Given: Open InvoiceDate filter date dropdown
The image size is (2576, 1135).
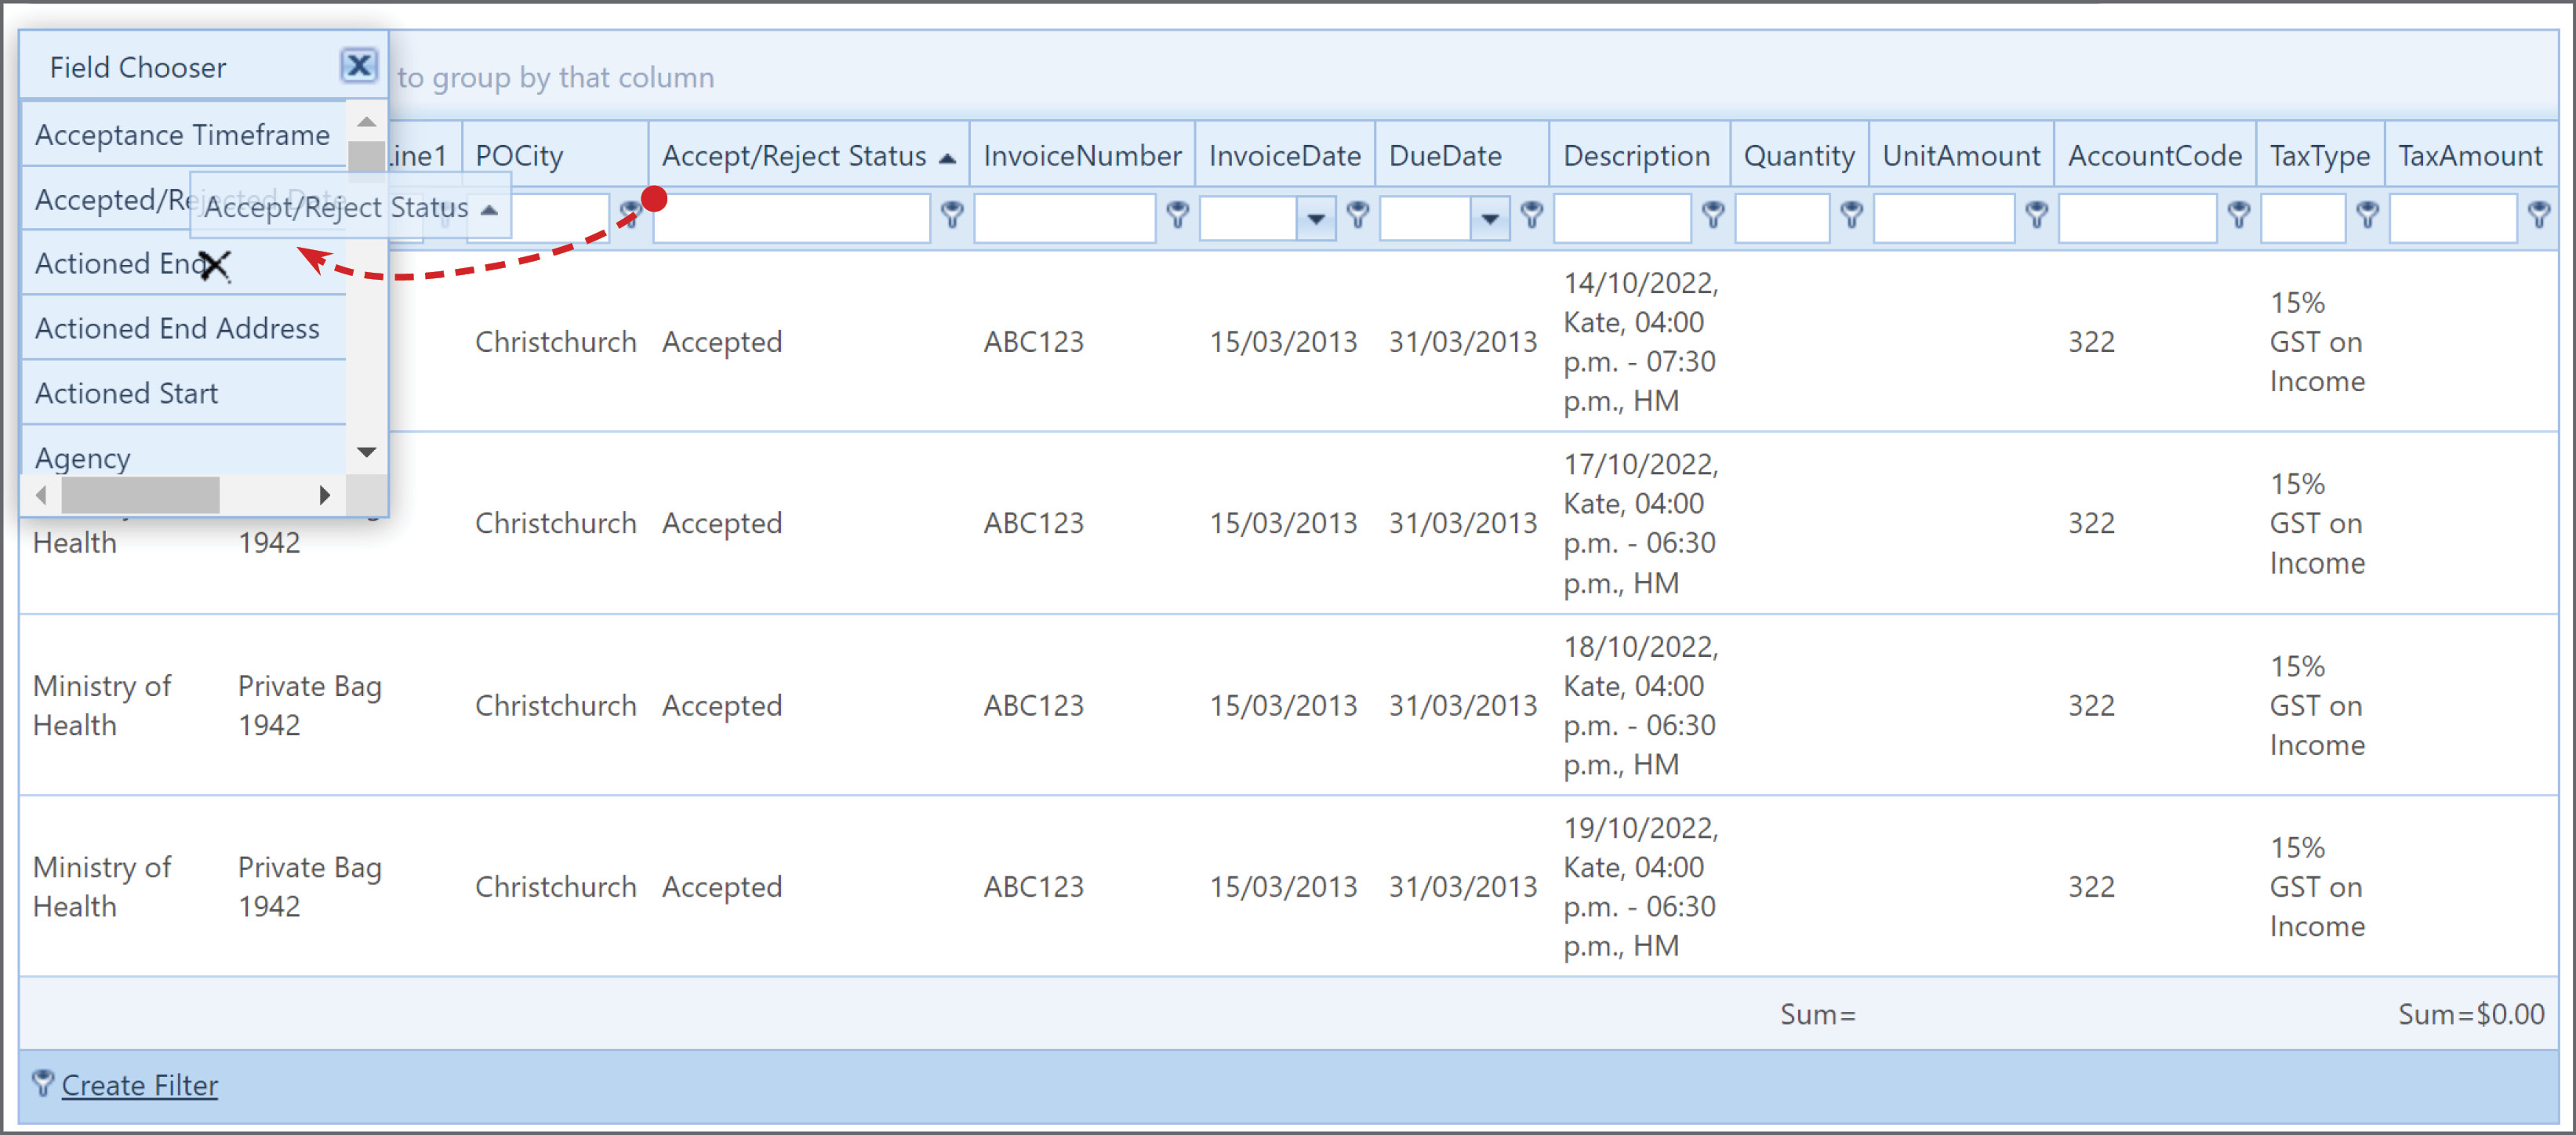Looking at the screenshot, I should coord(1316,218).
